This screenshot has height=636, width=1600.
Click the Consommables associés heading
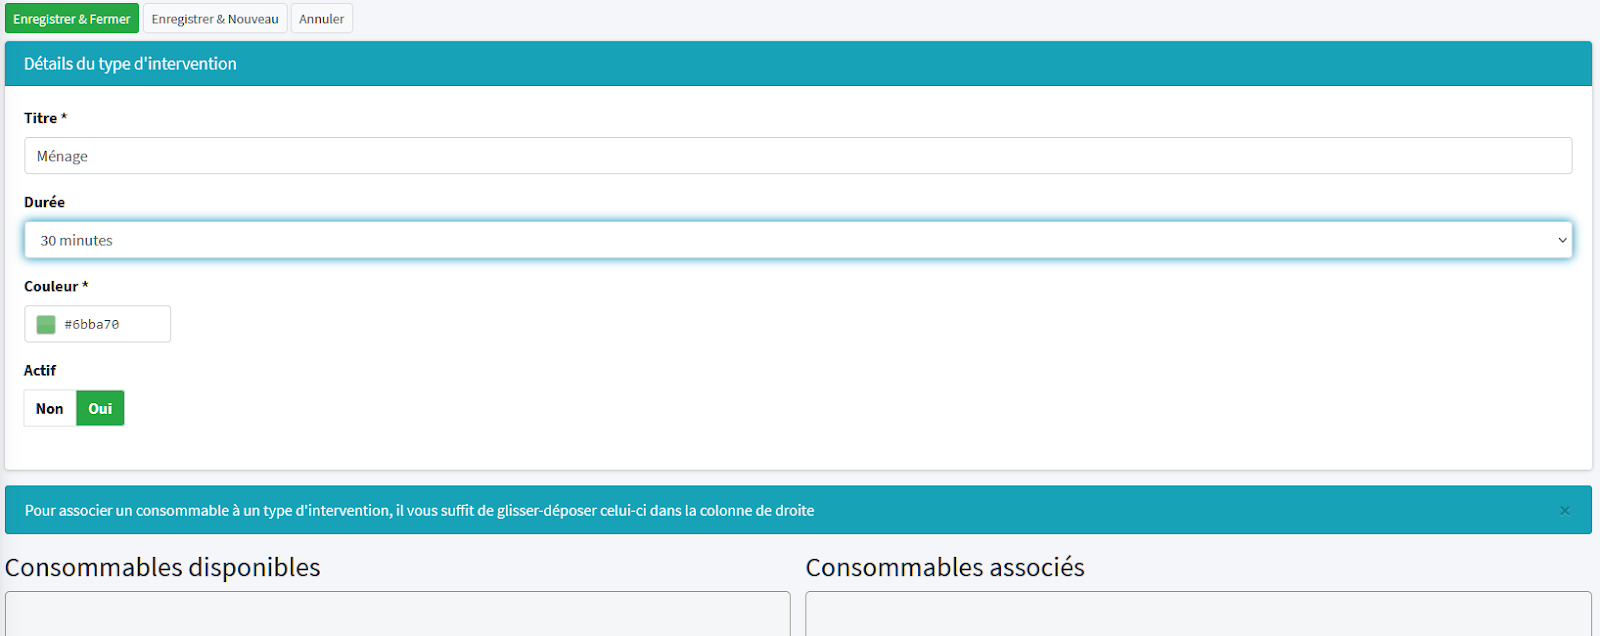pyautogui.click(x=944, y=567)
